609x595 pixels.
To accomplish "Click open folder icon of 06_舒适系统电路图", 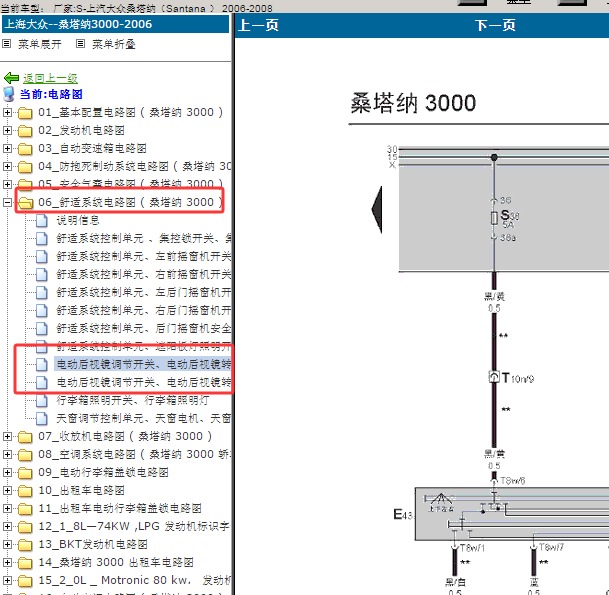I will tap(25, 202).
